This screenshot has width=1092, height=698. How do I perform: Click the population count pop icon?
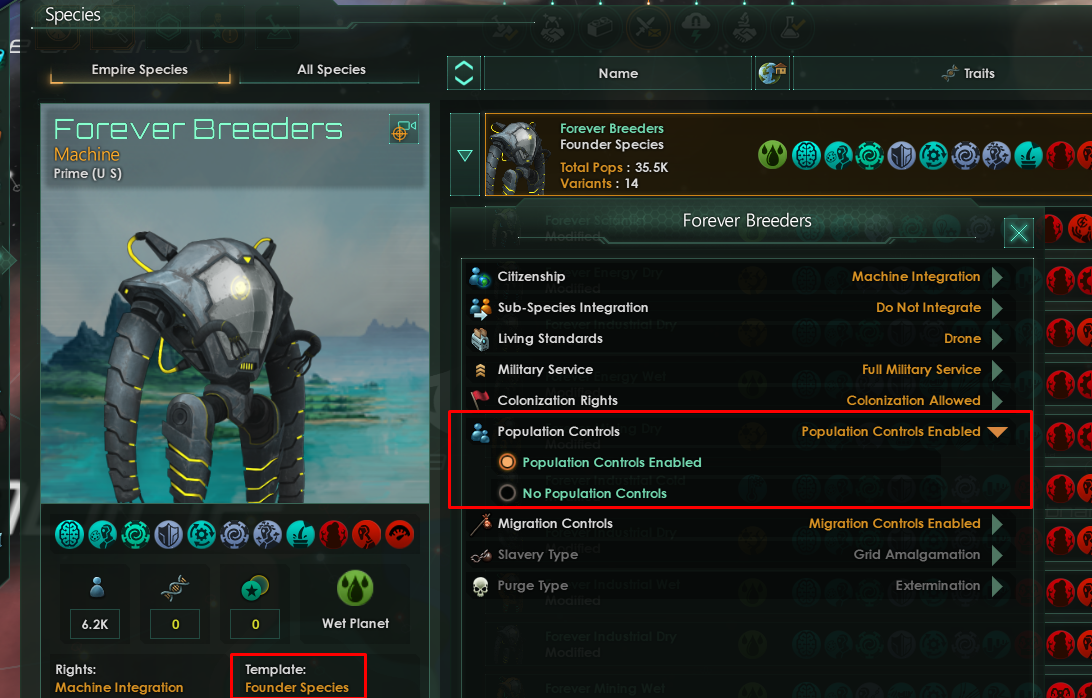(x=97, y=587)
